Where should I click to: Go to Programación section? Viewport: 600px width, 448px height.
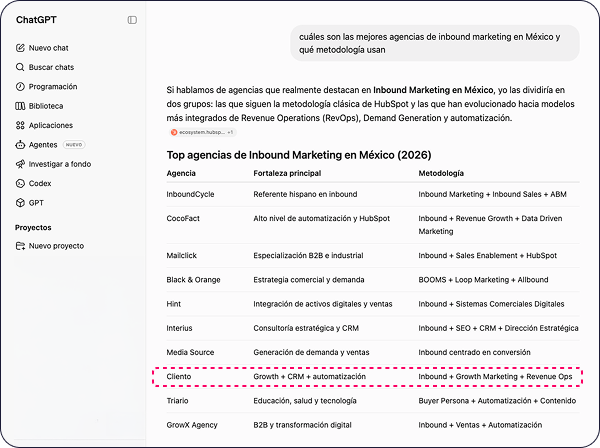coord(46,86)
